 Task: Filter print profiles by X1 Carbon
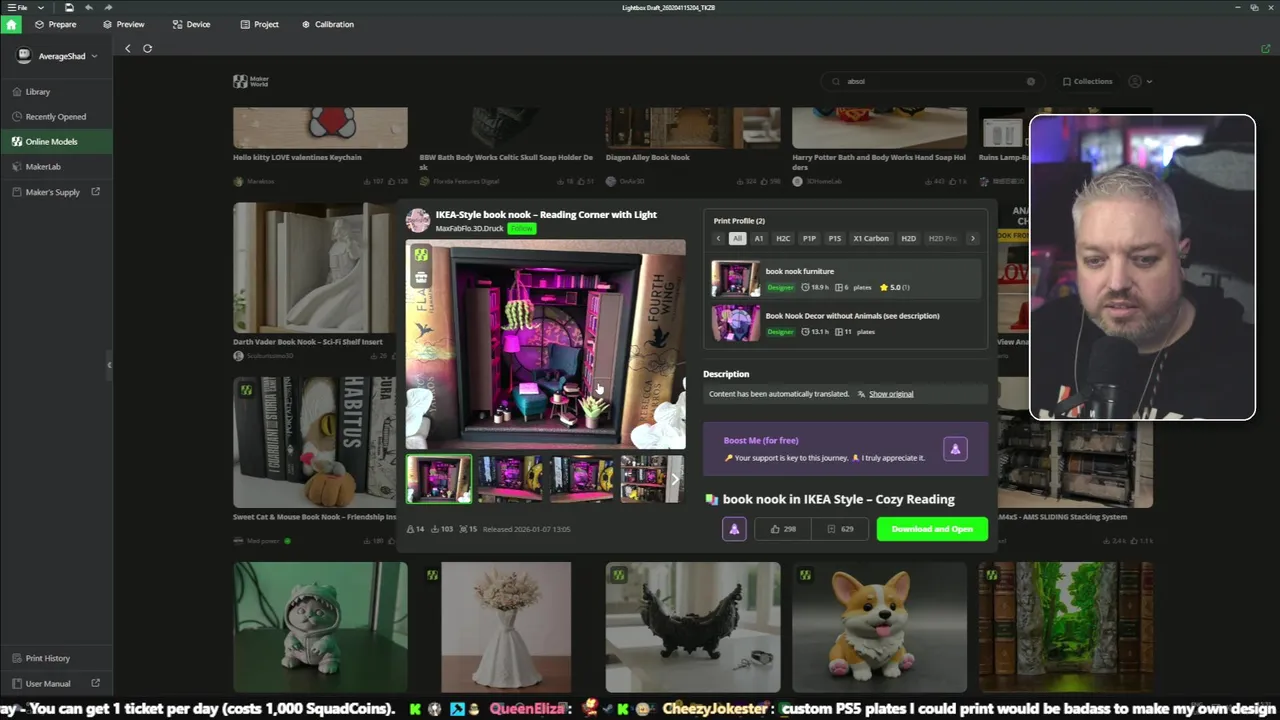pos(871,238)
